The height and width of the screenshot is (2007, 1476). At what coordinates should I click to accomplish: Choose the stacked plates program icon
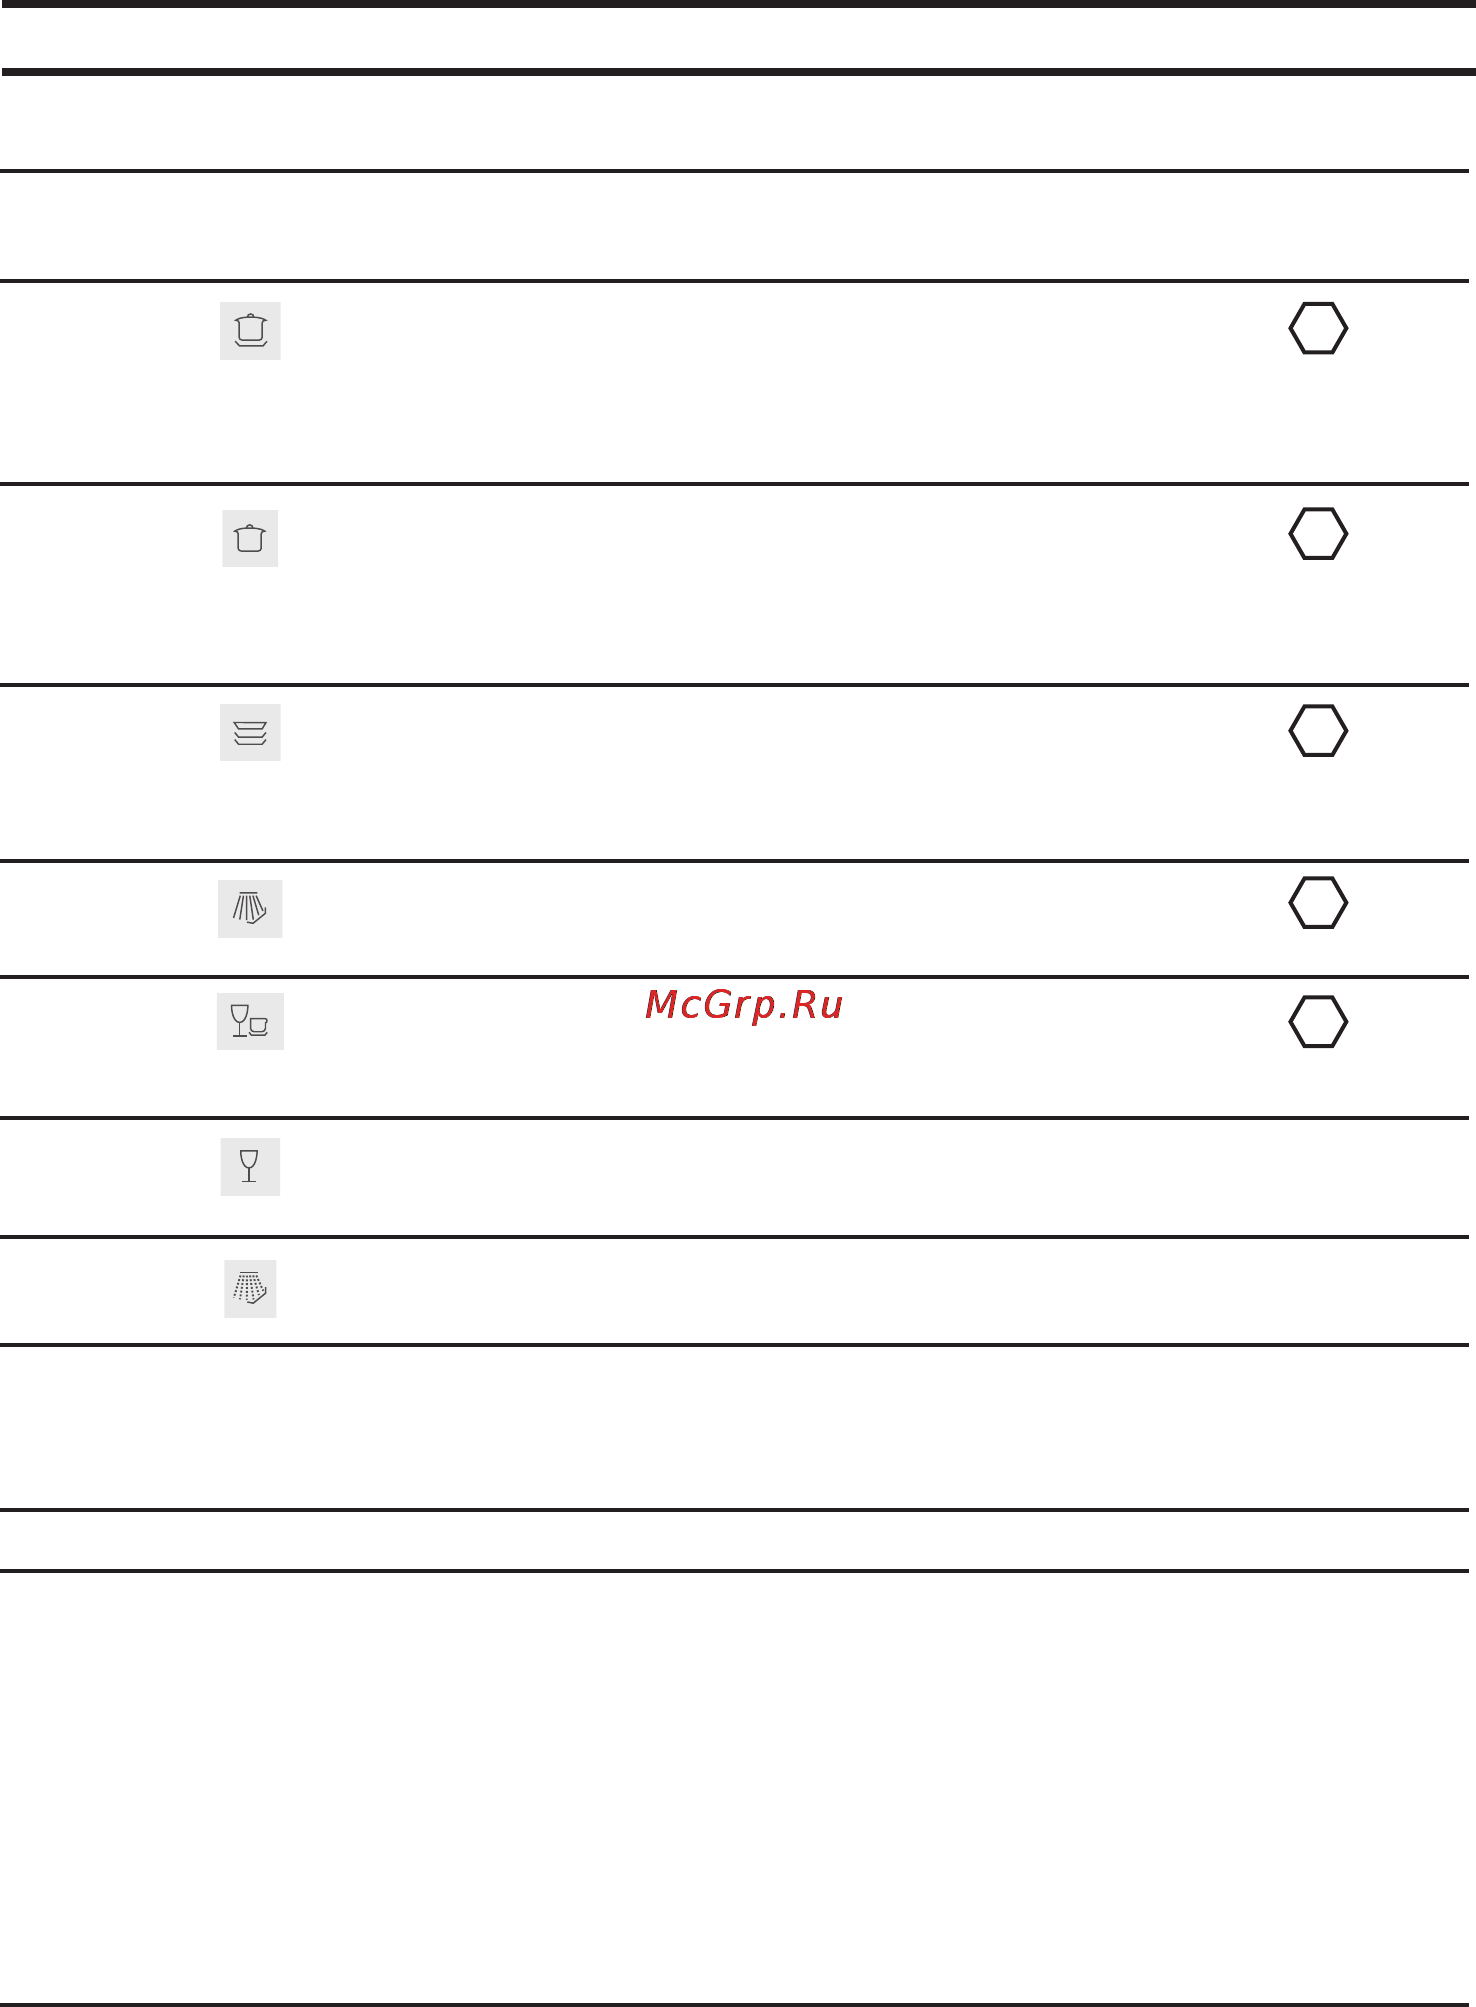click(x=250, y=733)
